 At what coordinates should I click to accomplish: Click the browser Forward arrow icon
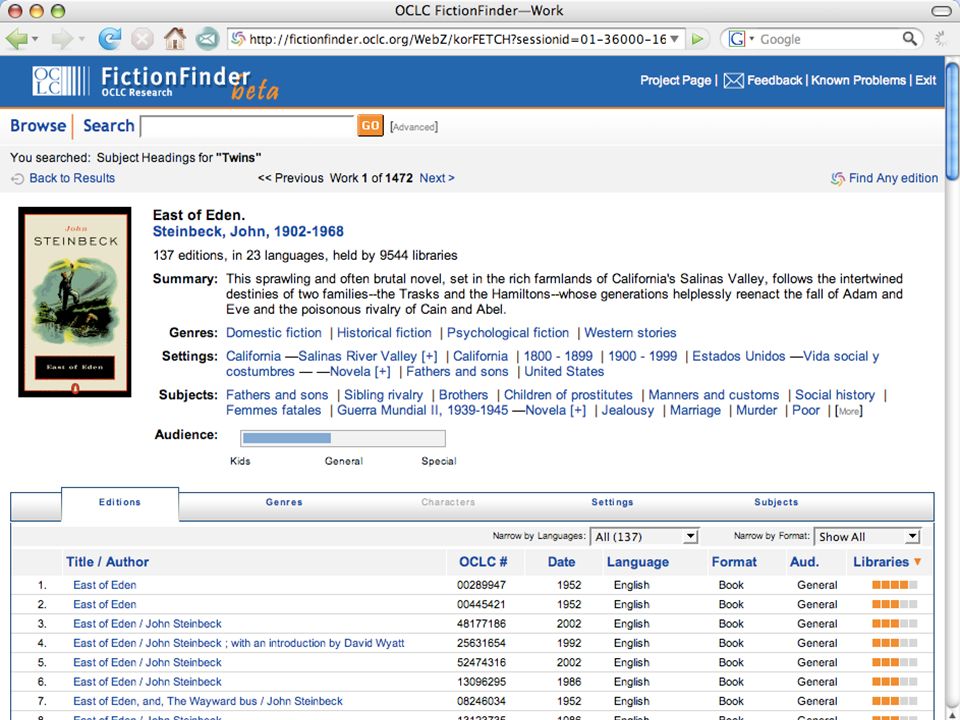[x=61, y=39]
